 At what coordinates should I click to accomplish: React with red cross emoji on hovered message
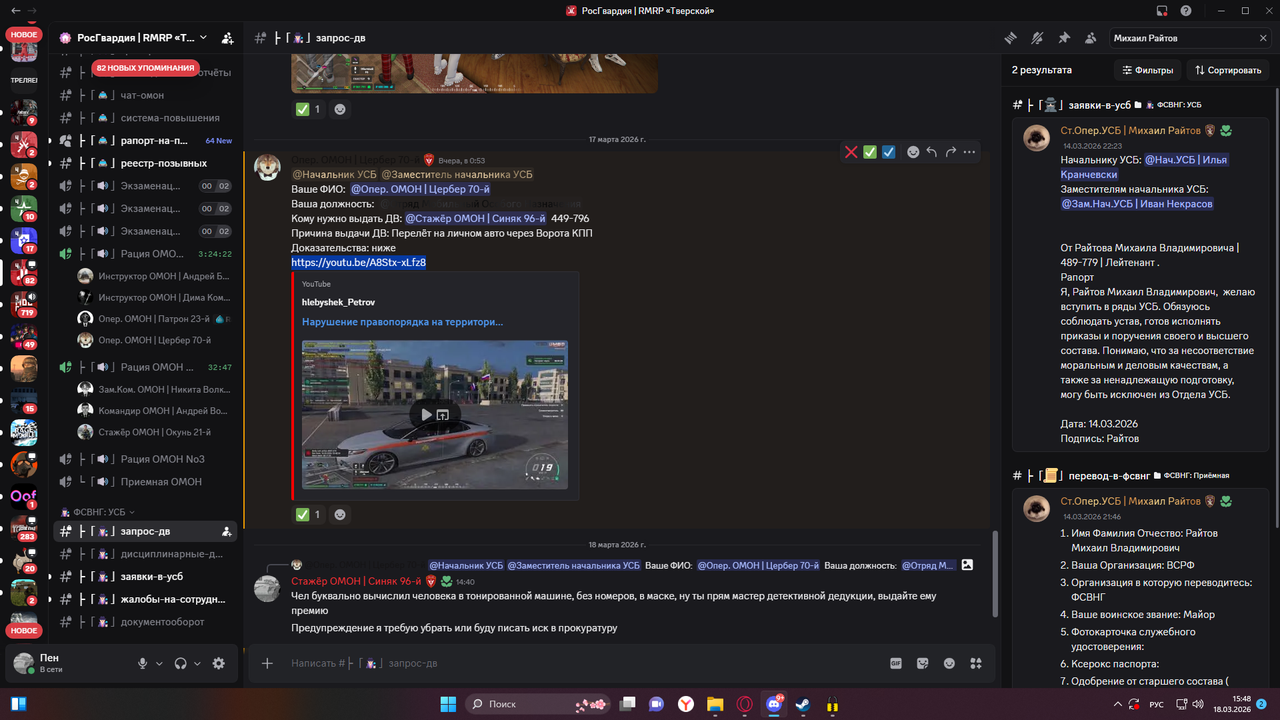(851, 152)
